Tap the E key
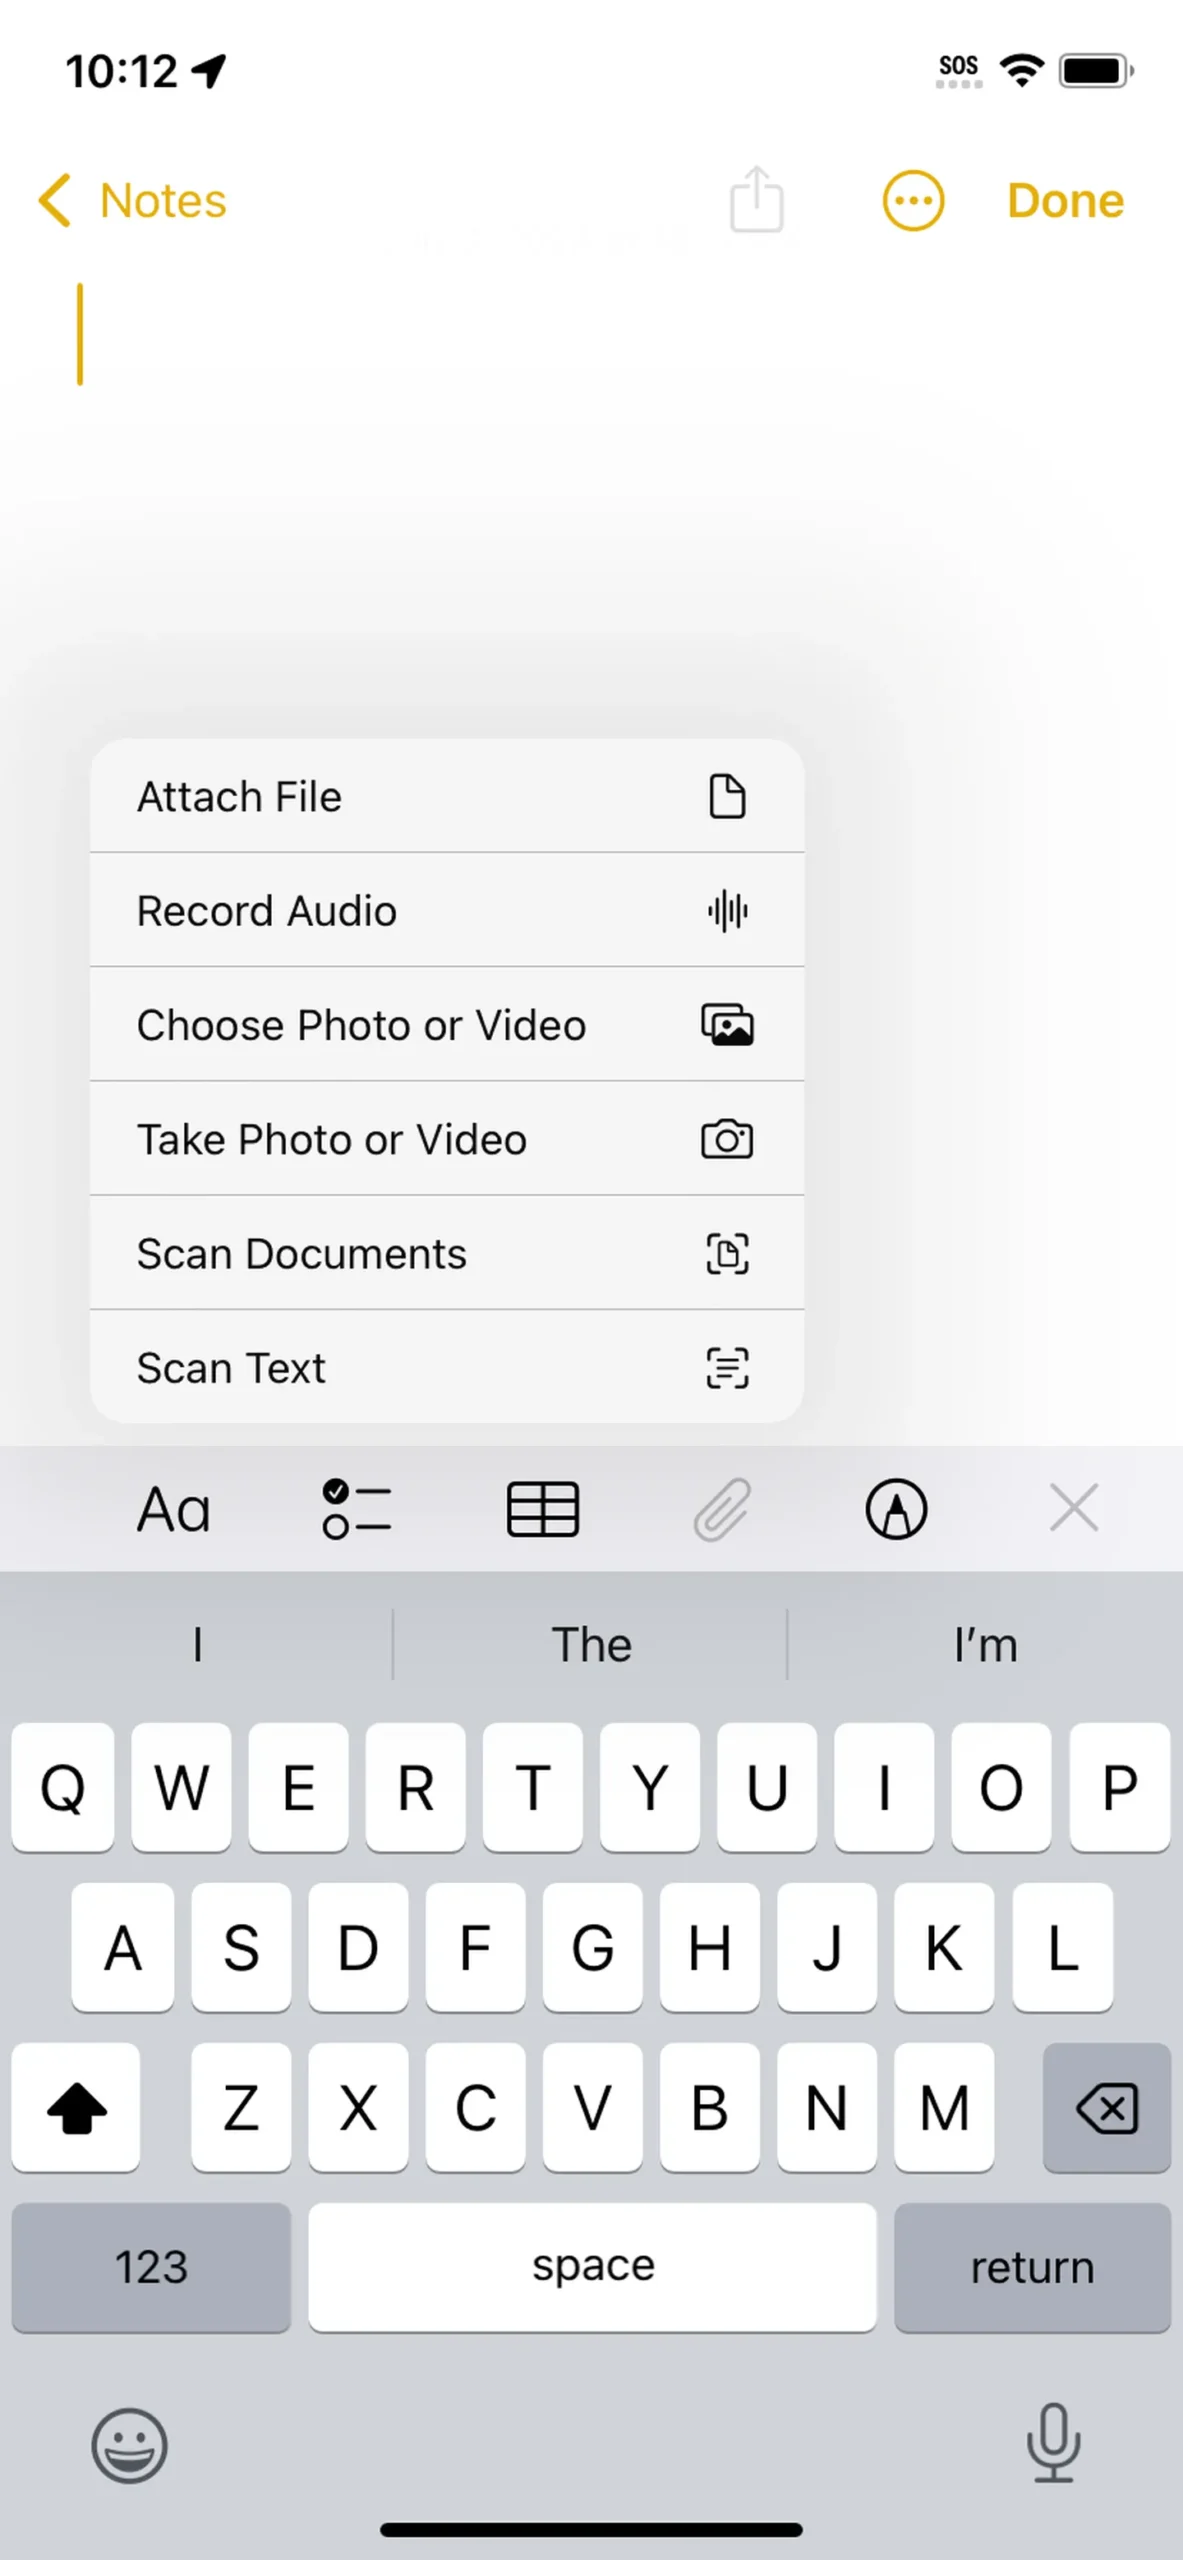1183x2560 pixels. [298, 1787]
